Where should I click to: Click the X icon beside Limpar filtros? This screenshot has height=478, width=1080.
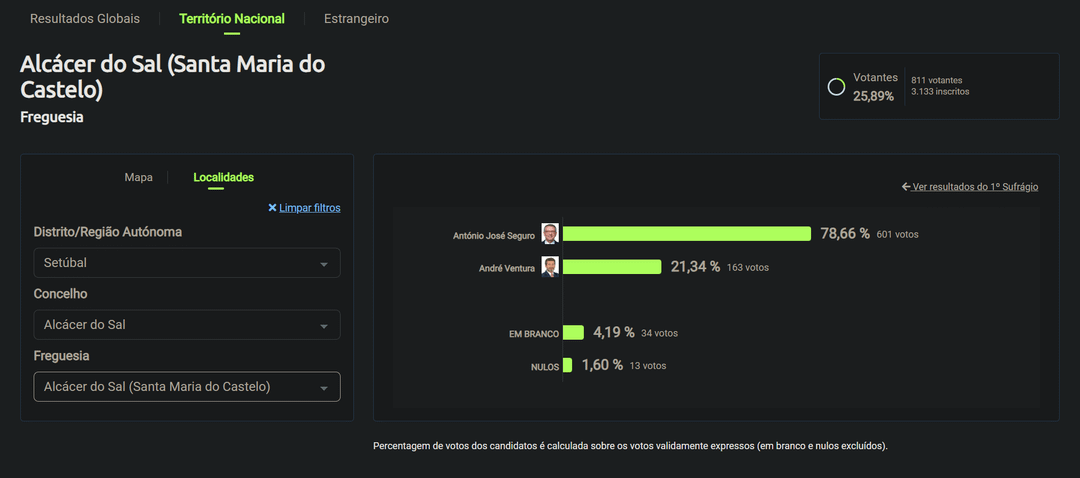point(272,208)
